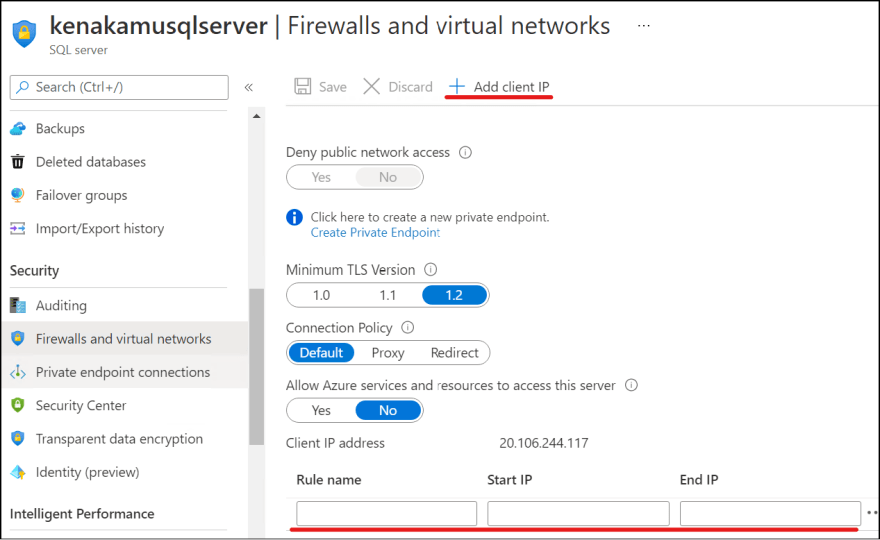The width and height of the screenshot is (880, 540).
Task: Click the Start IP input field
Action: pyautogui.click(x=578, y=513)
